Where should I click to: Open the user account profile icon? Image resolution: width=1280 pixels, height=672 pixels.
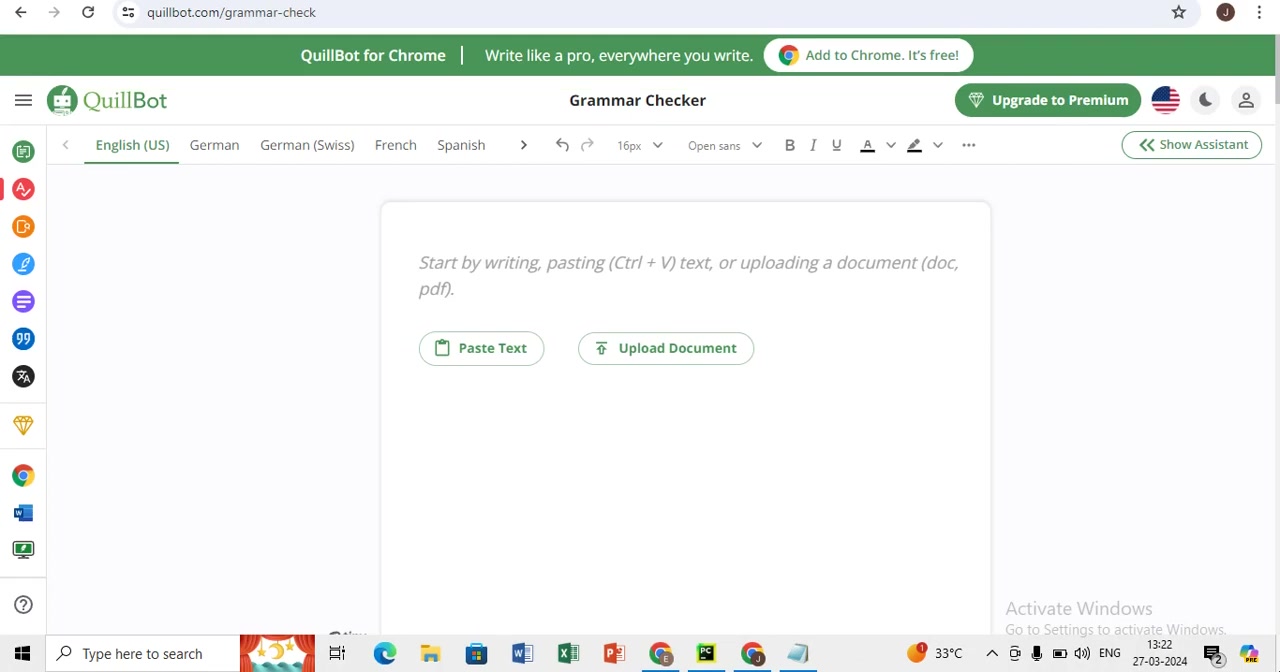pos(1246,100)
